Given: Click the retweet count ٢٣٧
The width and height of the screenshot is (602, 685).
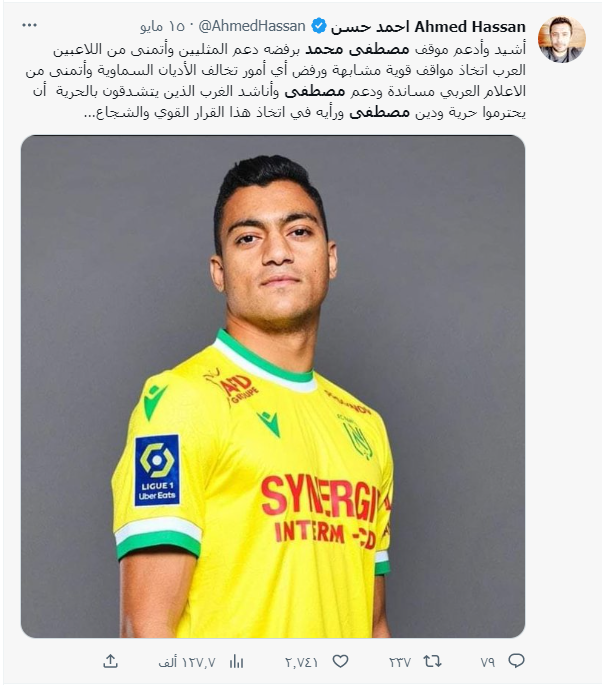Looking at the screenshot, I should pyautogui.click(x=400, y=662).
